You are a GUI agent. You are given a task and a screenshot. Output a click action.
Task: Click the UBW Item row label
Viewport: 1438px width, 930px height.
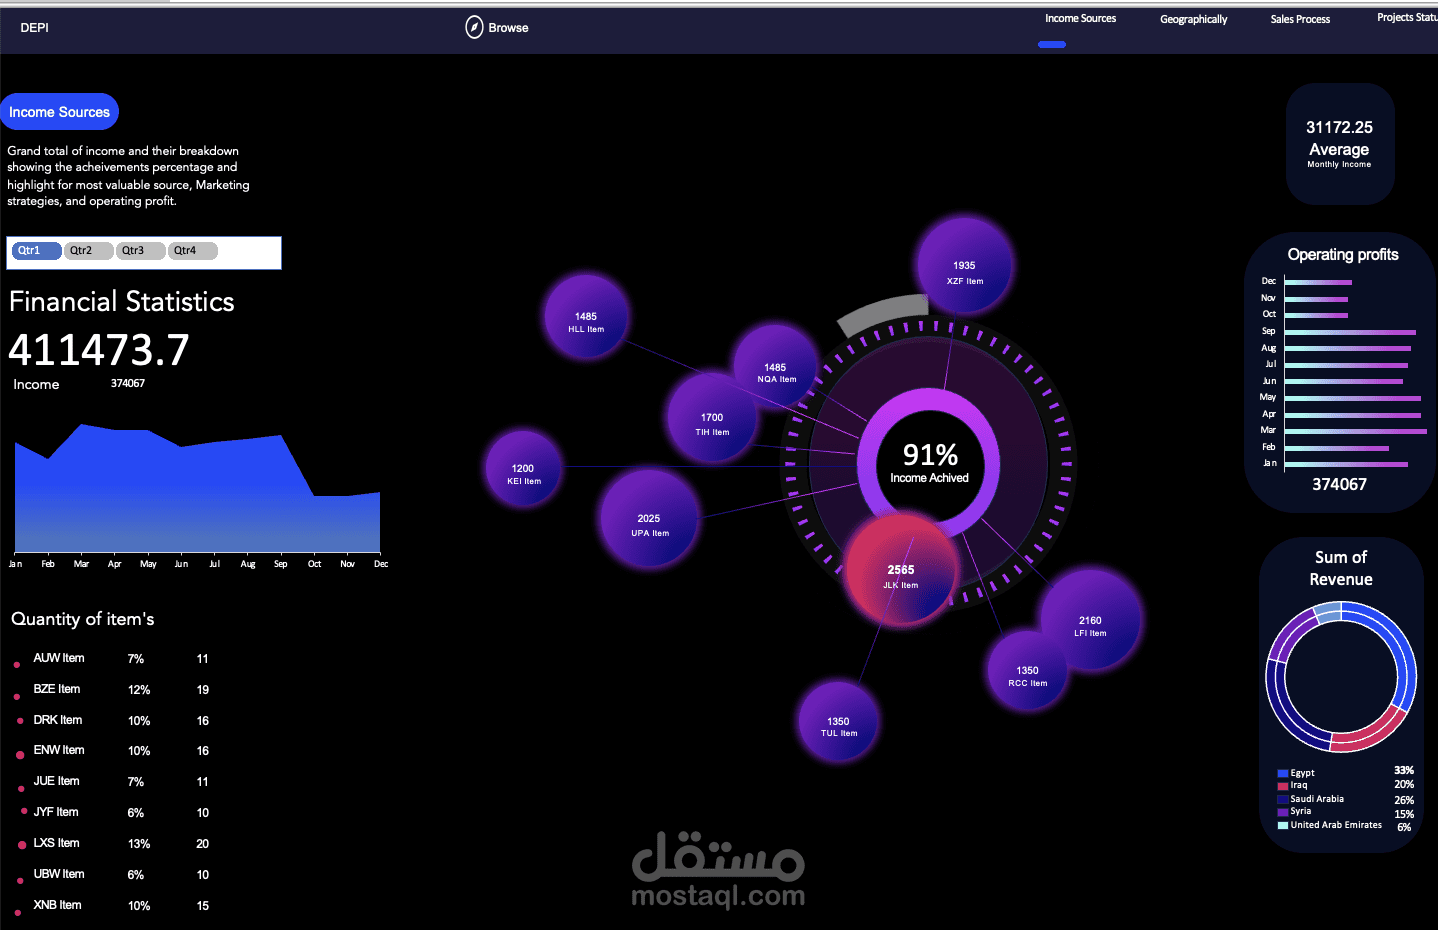click(59, 874)
